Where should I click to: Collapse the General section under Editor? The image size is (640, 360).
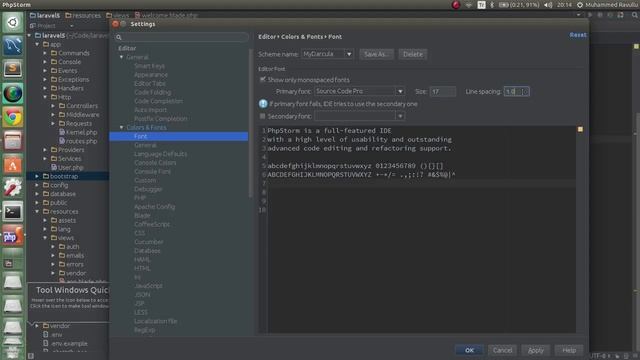121,57
